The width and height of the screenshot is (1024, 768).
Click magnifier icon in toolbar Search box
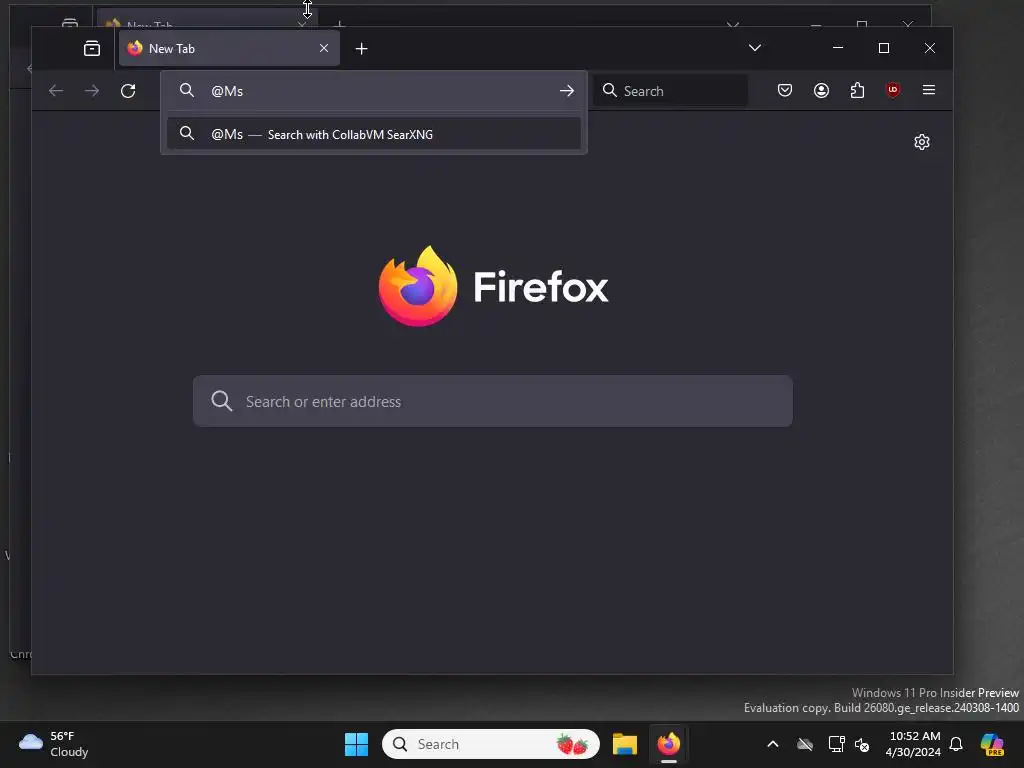[609, 90]
